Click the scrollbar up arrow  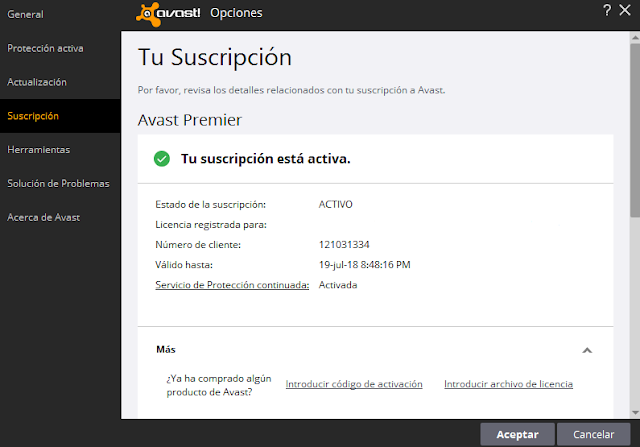[x=635, y=37]
